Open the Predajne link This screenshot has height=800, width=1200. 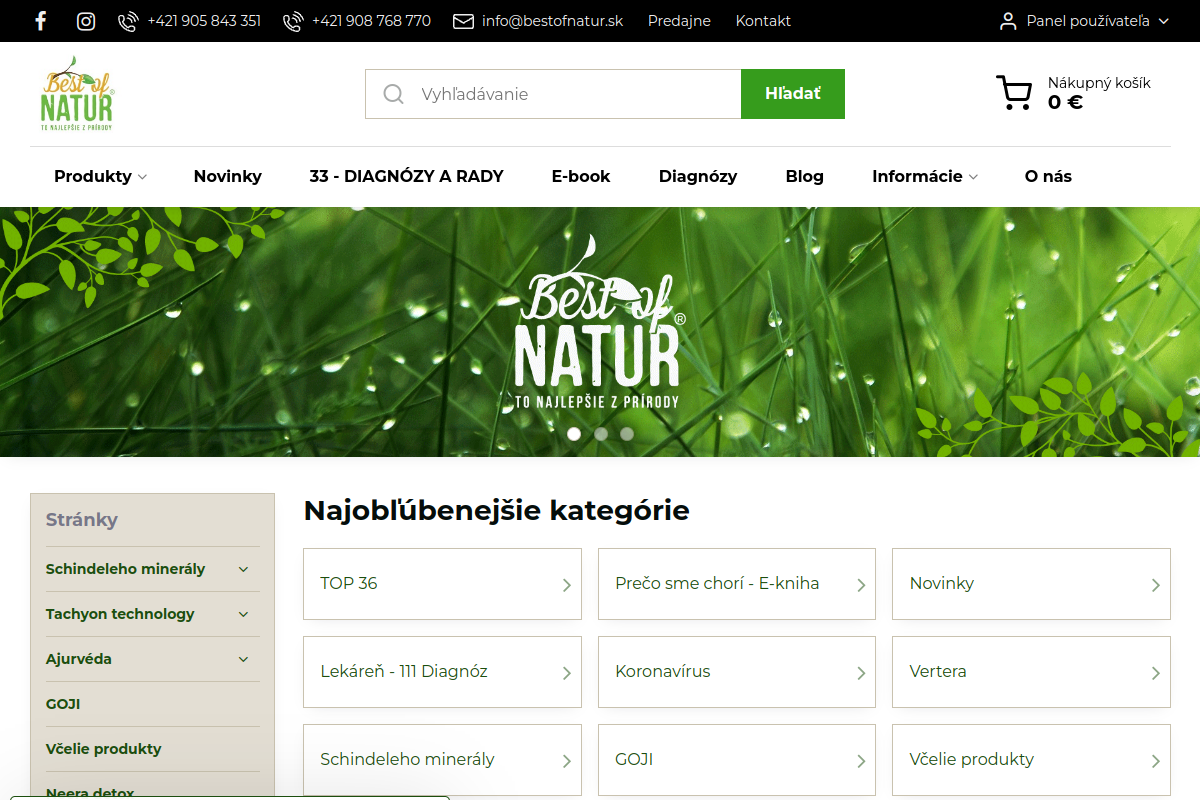coord(679,21)
